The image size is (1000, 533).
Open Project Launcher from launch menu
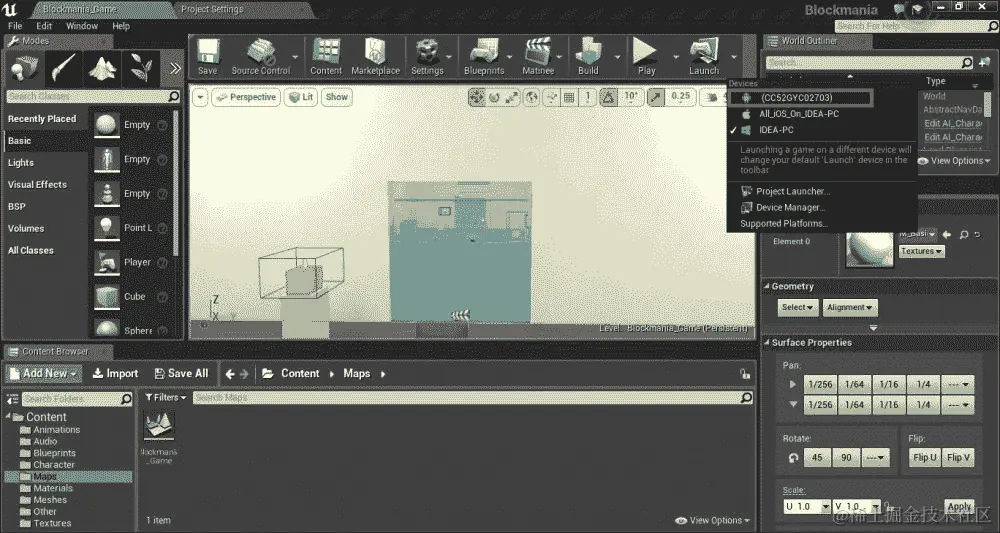pyautogui.click(x=793, y=191)
